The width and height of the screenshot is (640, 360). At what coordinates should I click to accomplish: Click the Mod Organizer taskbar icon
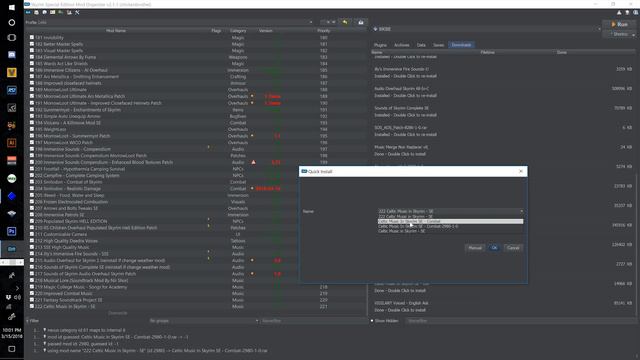point(12,249)
